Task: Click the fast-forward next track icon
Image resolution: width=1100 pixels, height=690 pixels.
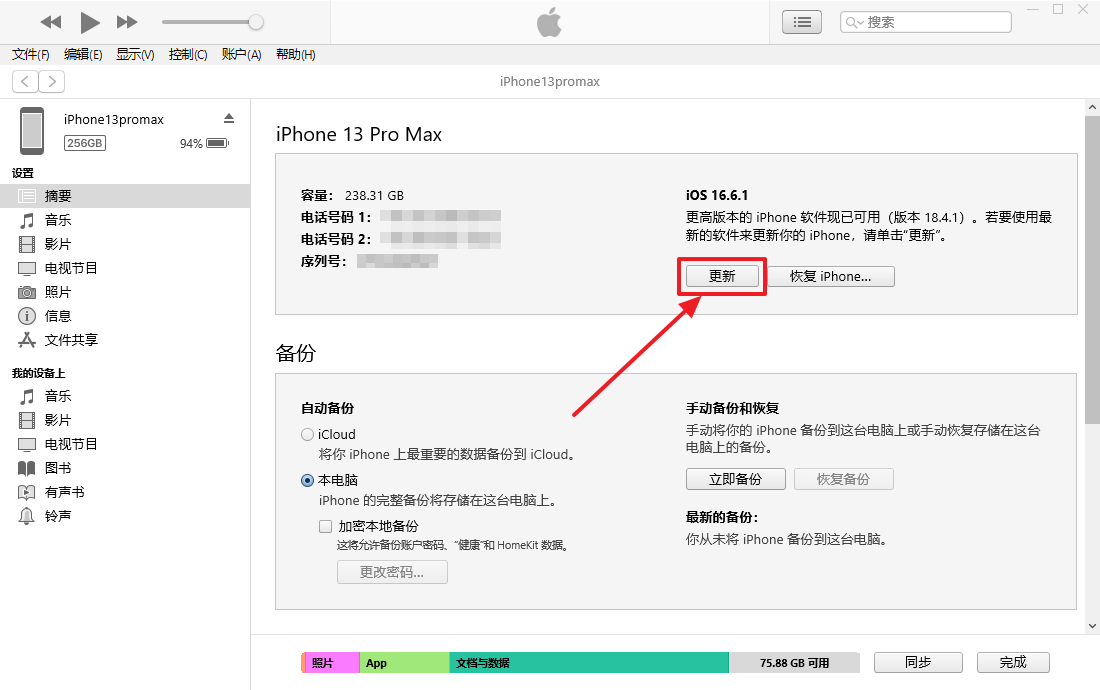Action: coord(127,22)
